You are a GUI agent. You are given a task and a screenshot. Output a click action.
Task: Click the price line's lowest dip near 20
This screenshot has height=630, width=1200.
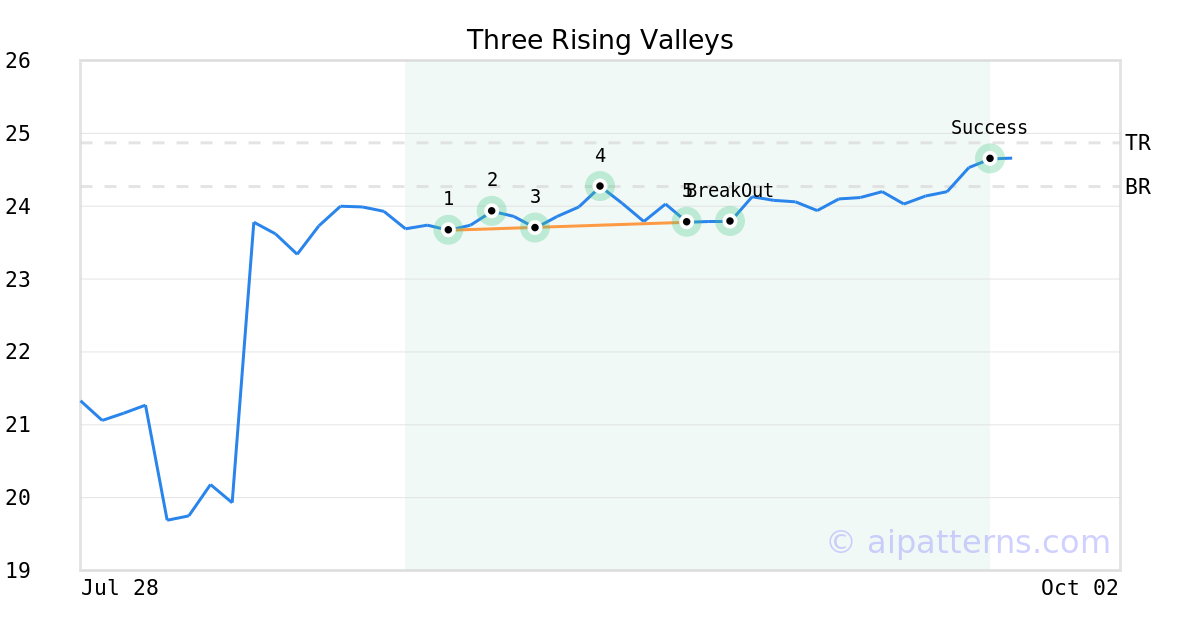[168, 519]
